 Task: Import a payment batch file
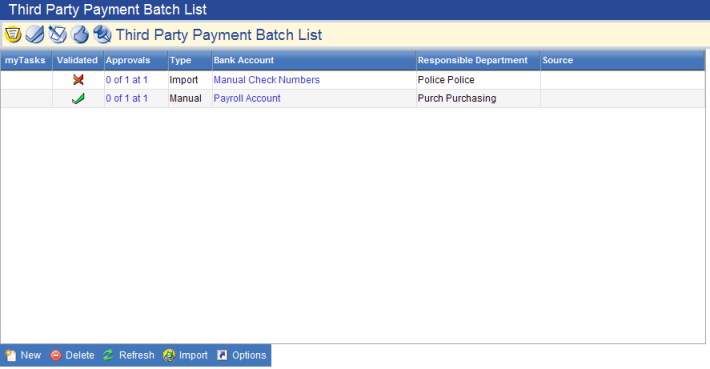(186, 355)
